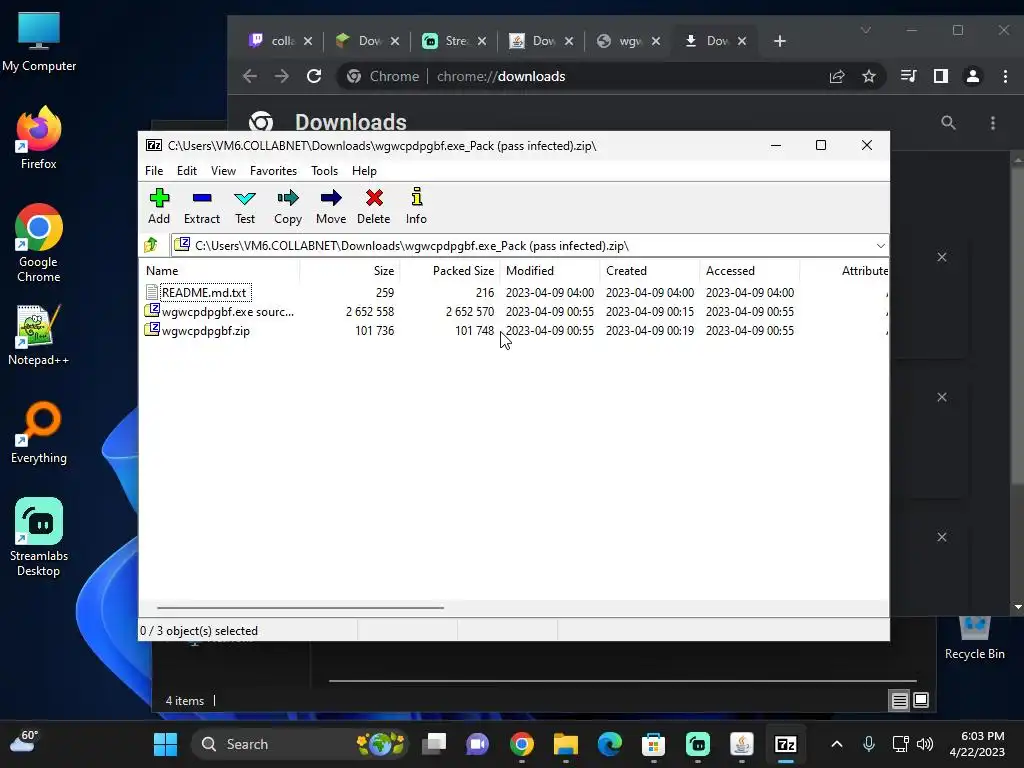The width and height of the screenshot is (1024, 768).
Task: Open Chrome's media control icon
Action: coord(908,76)
